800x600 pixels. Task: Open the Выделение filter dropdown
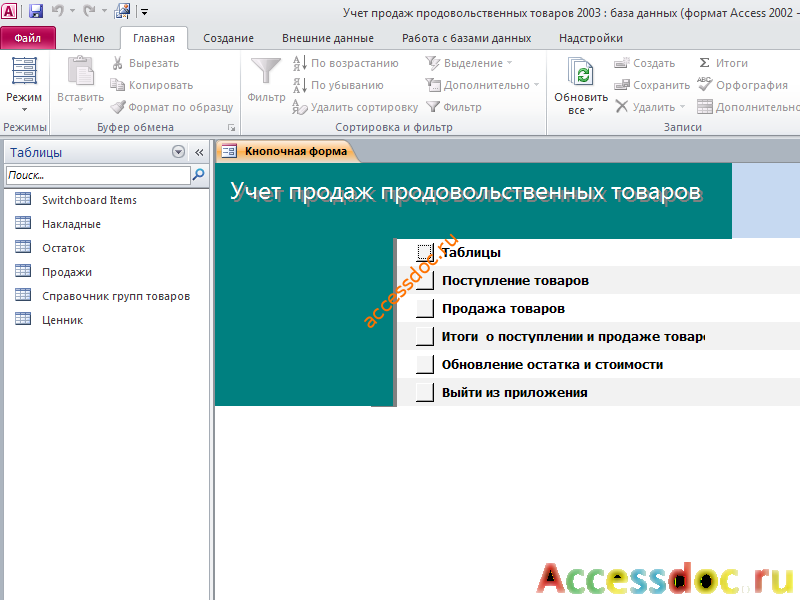pyautogui.click(x=468, y=63)
